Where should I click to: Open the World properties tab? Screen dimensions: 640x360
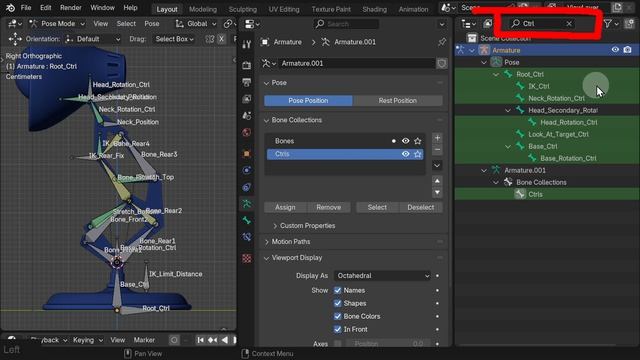[x=247, y=133]
